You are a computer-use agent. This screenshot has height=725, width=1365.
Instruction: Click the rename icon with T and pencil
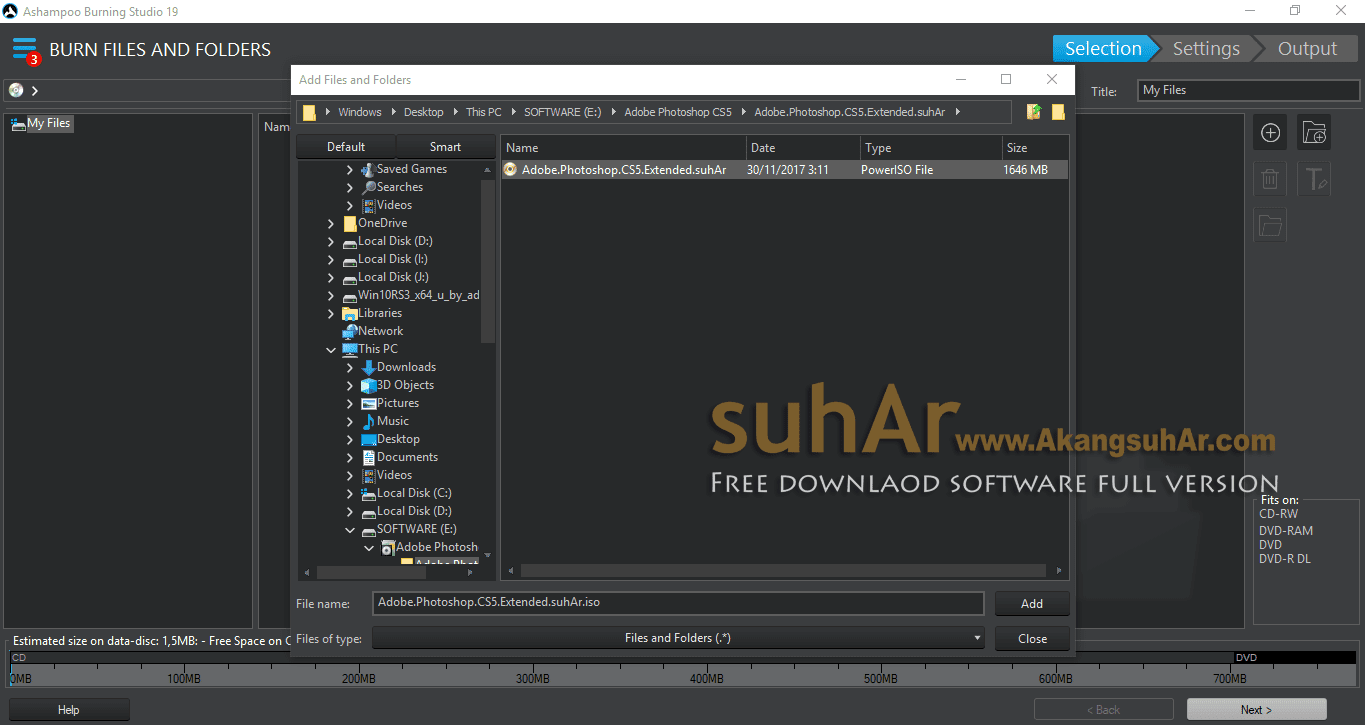[1314, 180]
